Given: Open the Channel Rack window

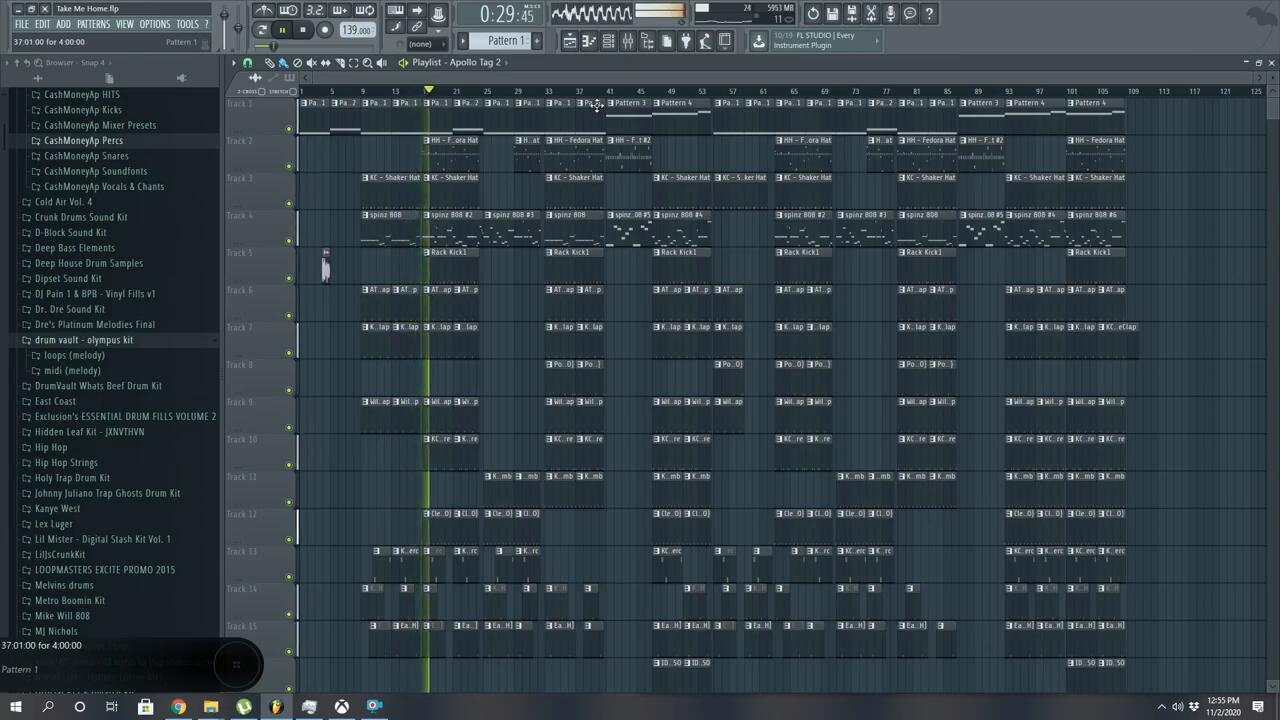Looking at the screenshot, I should pos(608,41).
